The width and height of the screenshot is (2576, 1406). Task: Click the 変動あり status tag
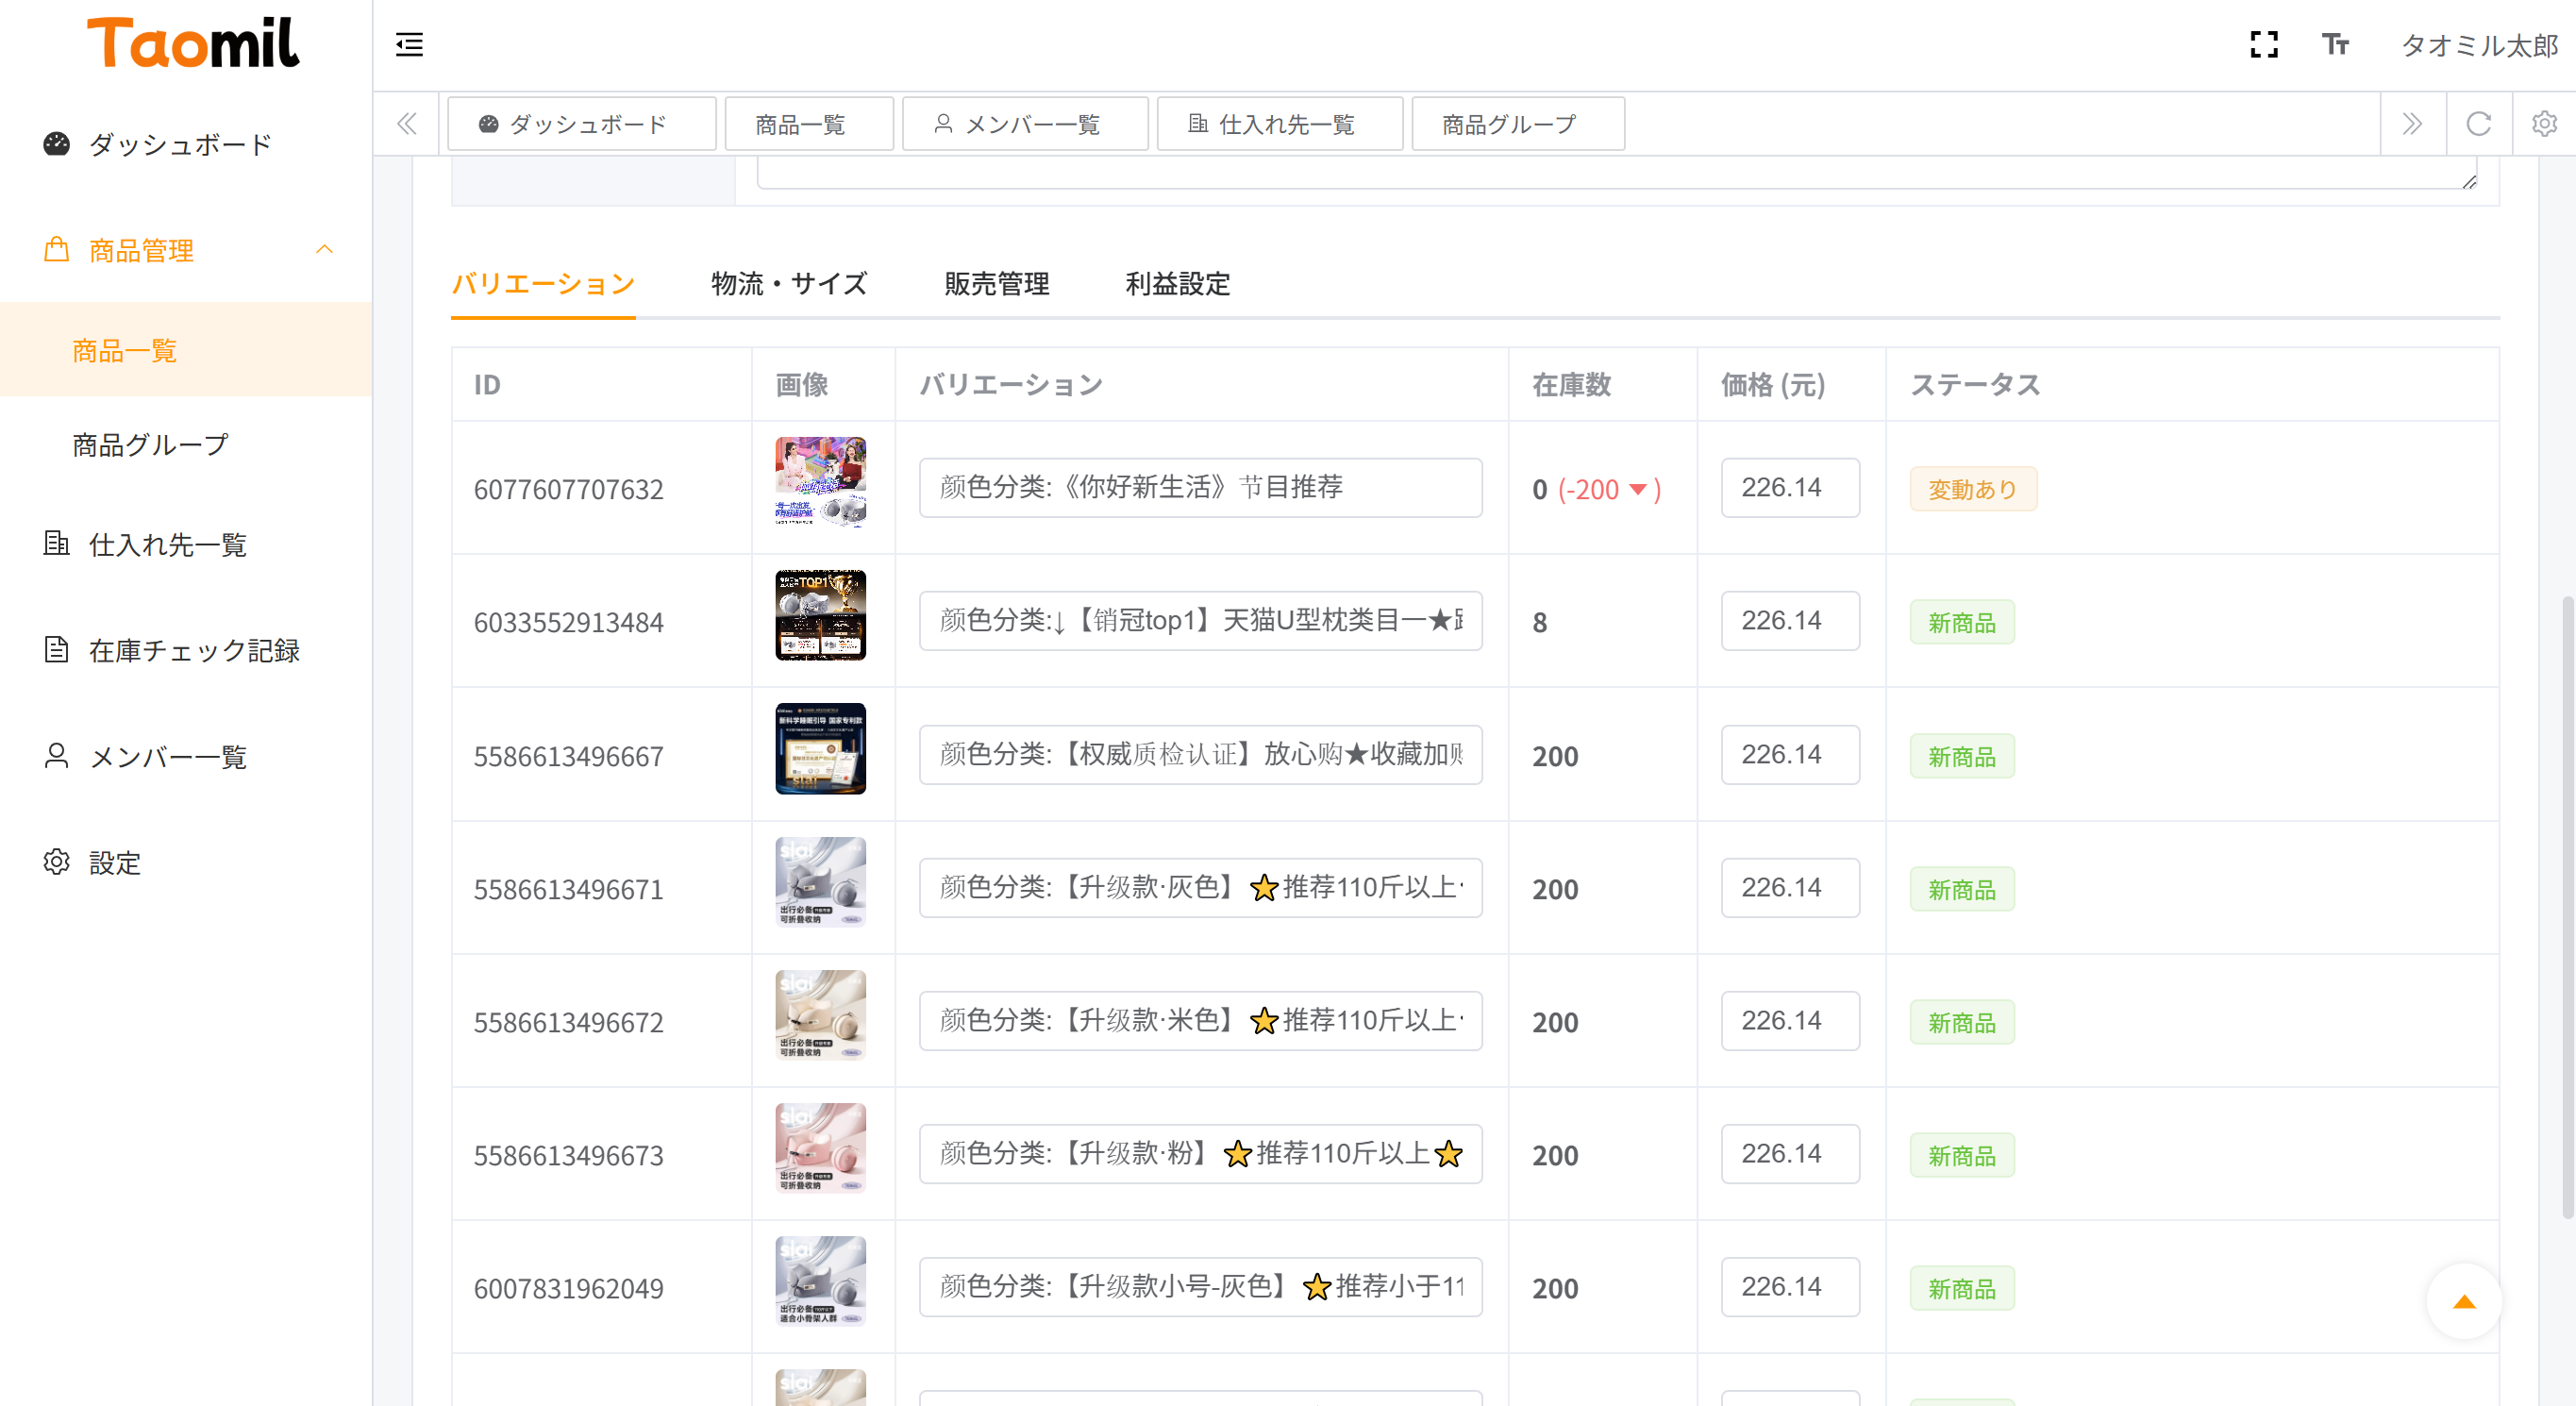coord(1972,489)
